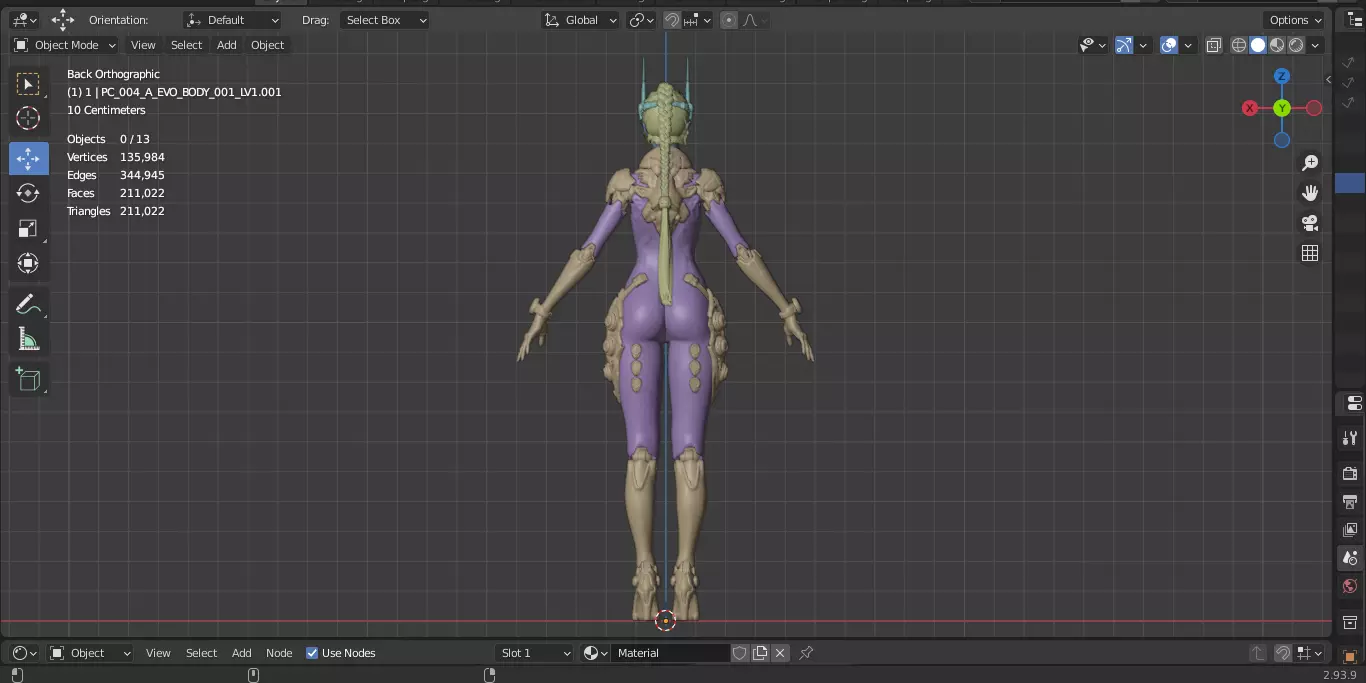Open the gizmo options dropdown arrow
Screen dimensions: 1366x683
1142,45
